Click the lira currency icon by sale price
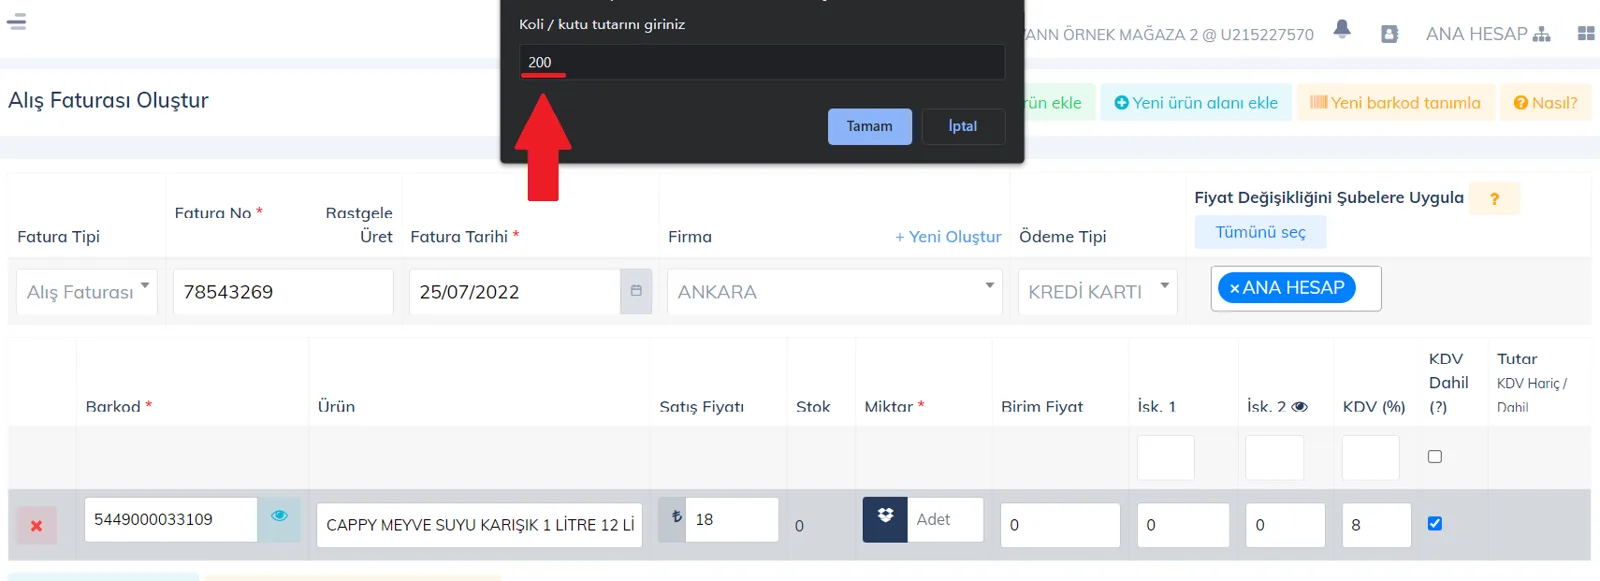Viewport: 1600px width, 581px height. (x=673, y=519)
